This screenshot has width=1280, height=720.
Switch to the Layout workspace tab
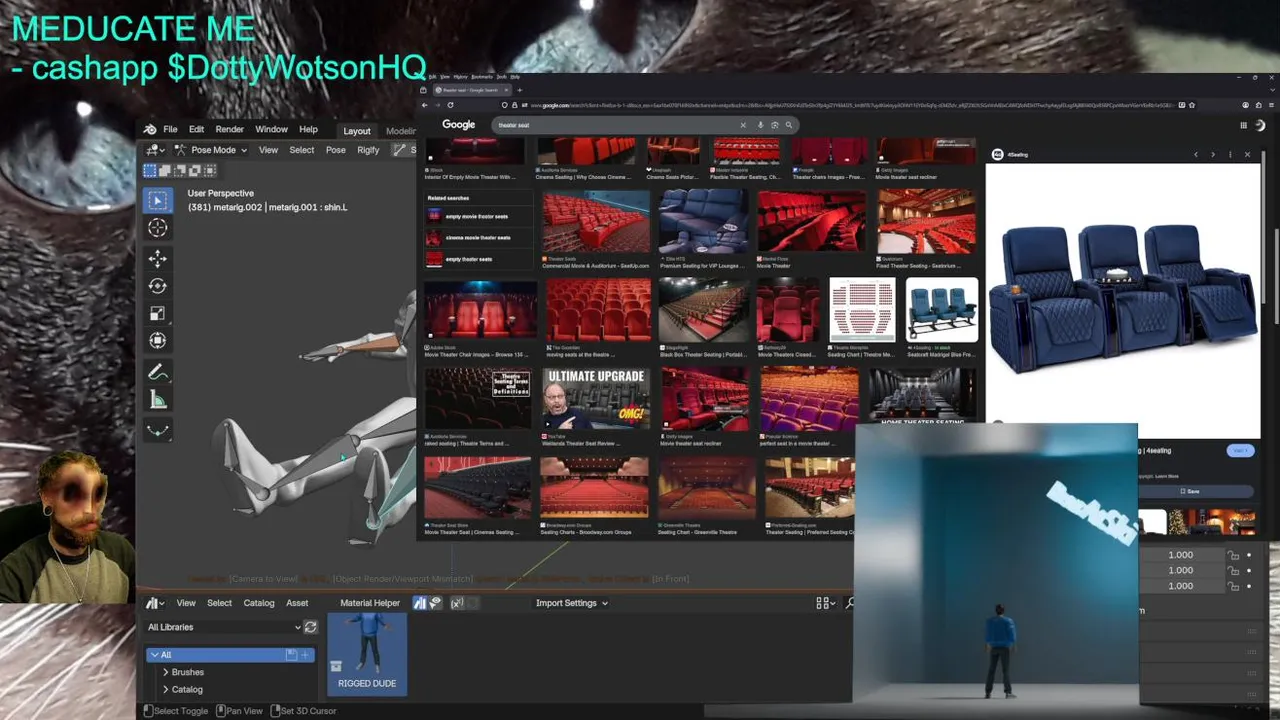357,131
